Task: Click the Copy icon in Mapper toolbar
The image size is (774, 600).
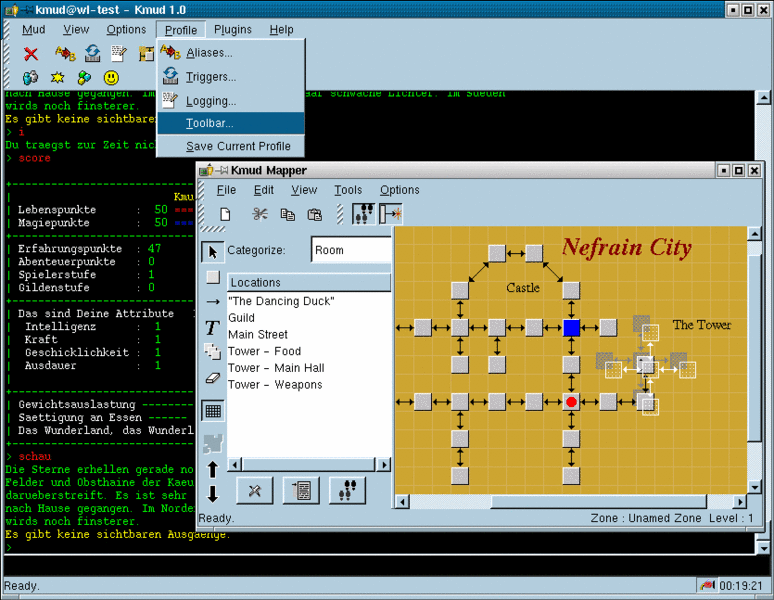Action: point(287,214)
